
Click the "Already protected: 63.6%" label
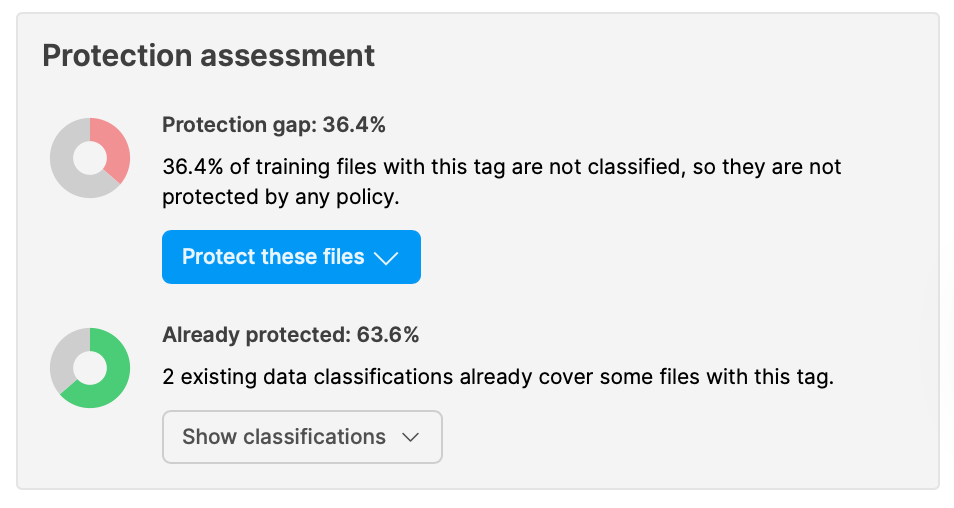click(290, 335)
